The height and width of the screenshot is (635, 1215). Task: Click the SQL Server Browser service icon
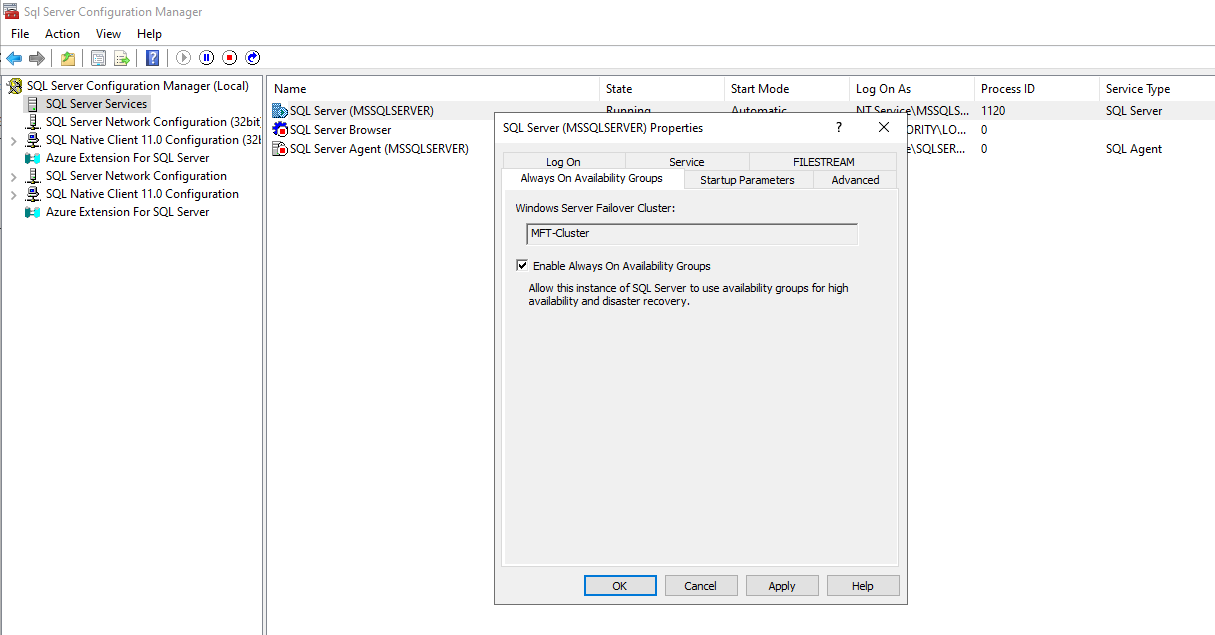tap(280, 130)
